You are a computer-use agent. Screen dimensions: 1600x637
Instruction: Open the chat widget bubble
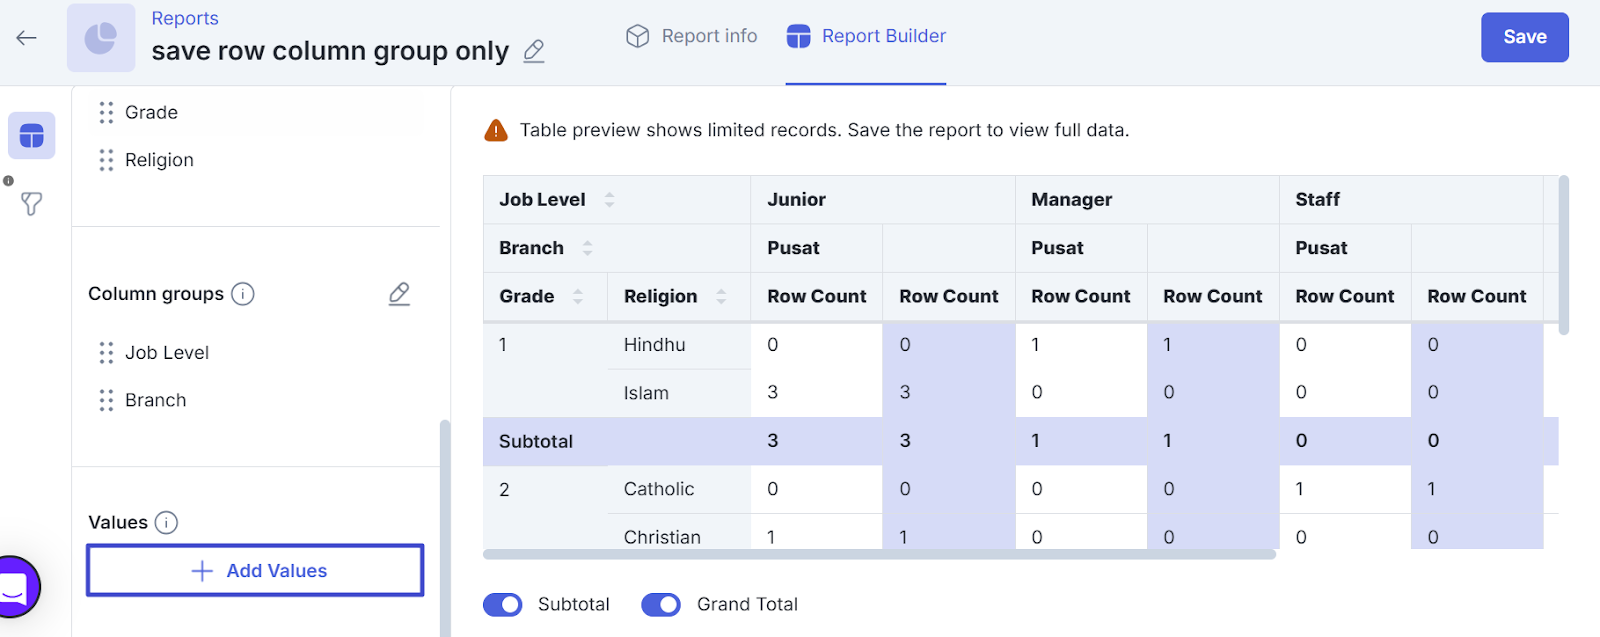click(x=14, y=587)
